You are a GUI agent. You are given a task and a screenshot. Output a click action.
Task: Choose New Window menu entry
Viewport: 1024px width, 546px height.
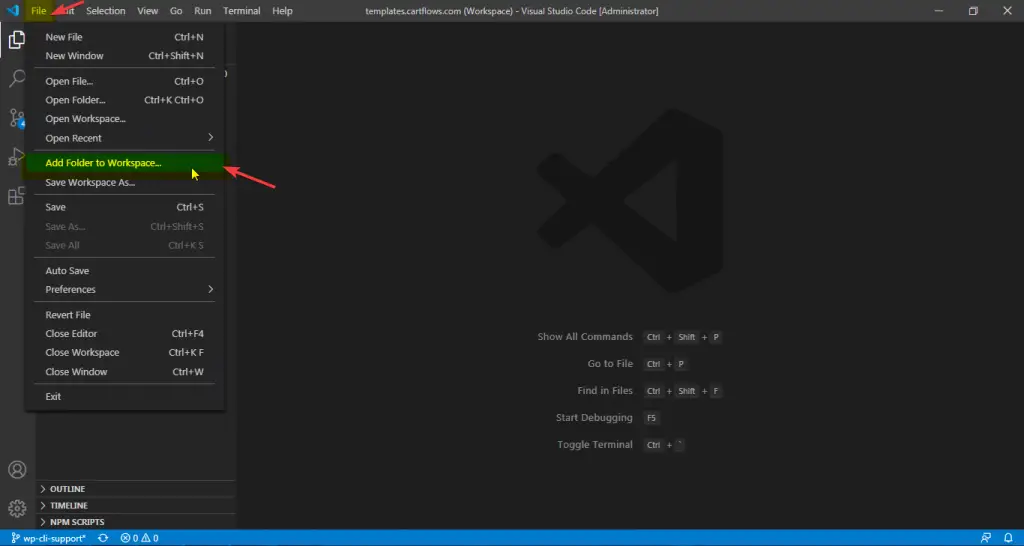(x=124, y=56)
